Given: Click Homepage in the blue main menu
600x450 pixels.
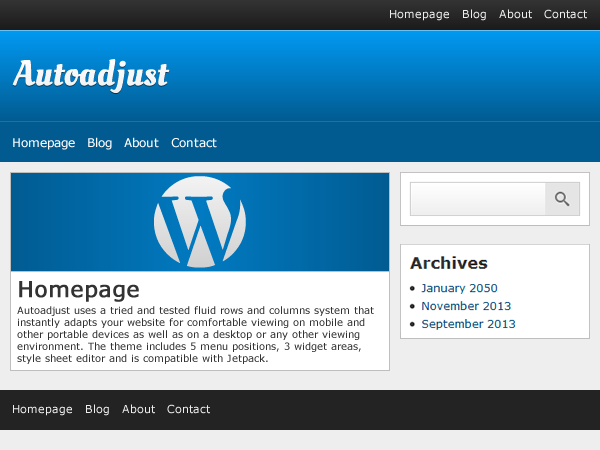Looking at the screenshot, I should [x=43, y=143].
